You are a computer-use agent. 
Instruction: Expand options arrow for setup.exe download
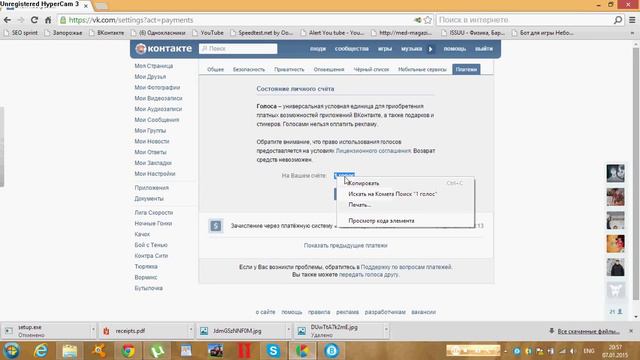[93, 330]
